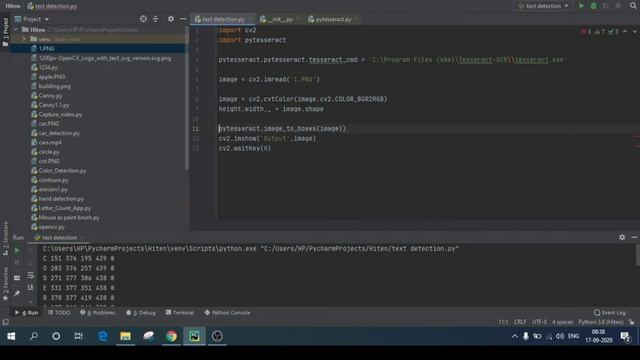Click the Project tree vertical scrollbar
Screen dimensions: 640x360
pyautogui.click(x=187, y=98)
